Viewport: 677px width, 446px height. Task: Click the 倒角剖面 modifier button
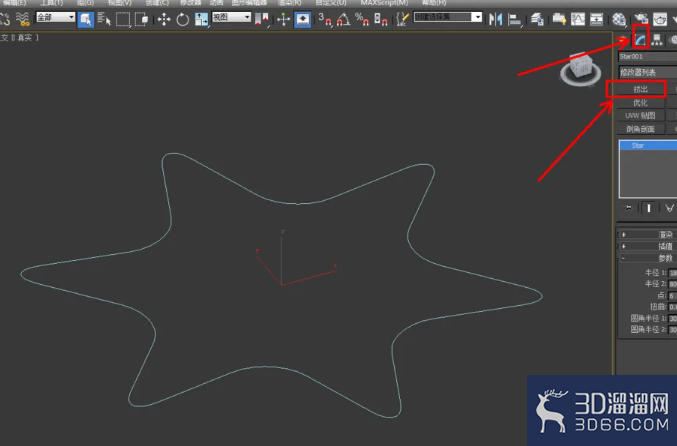click(x=640, y=129)
